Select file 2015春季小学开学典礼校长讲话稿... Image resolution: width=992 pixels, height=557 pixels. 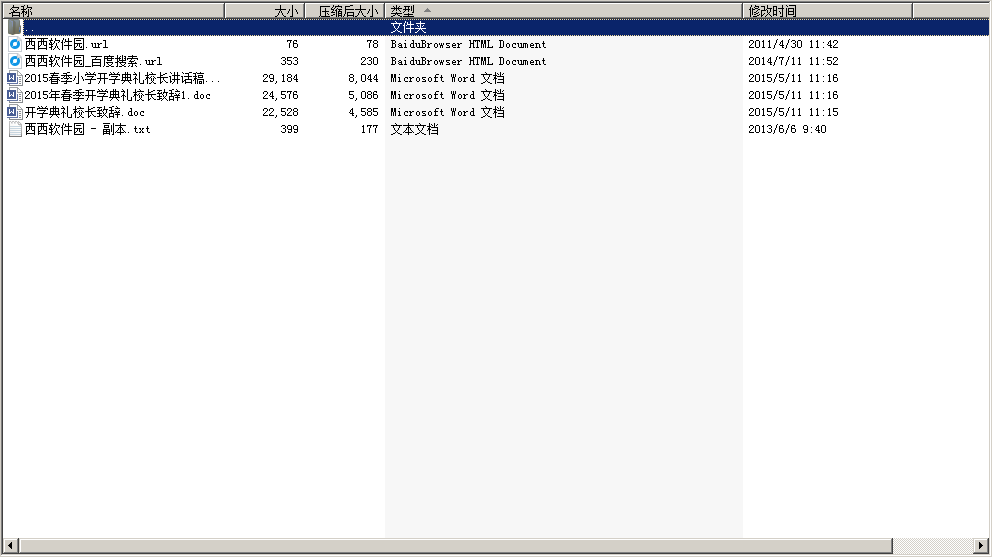122,78
